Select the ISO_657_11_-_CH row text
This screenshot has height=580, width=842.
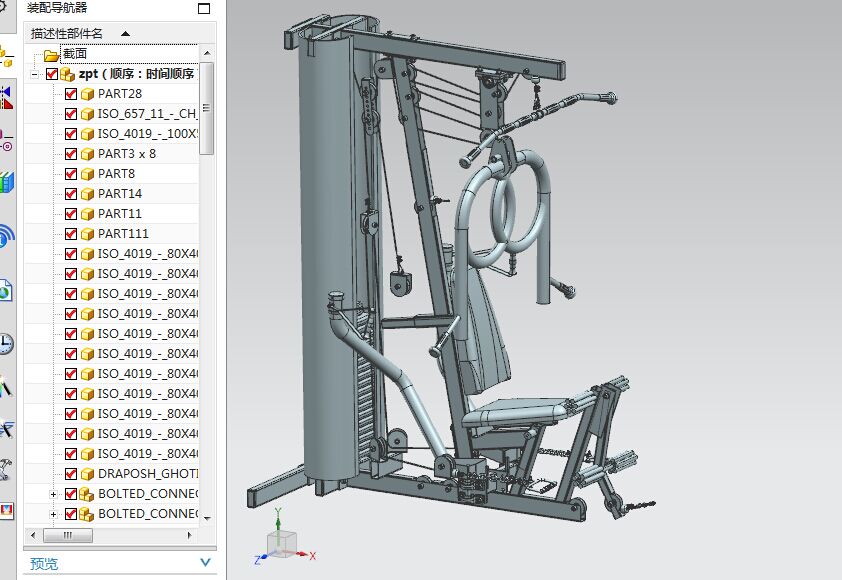147,114
